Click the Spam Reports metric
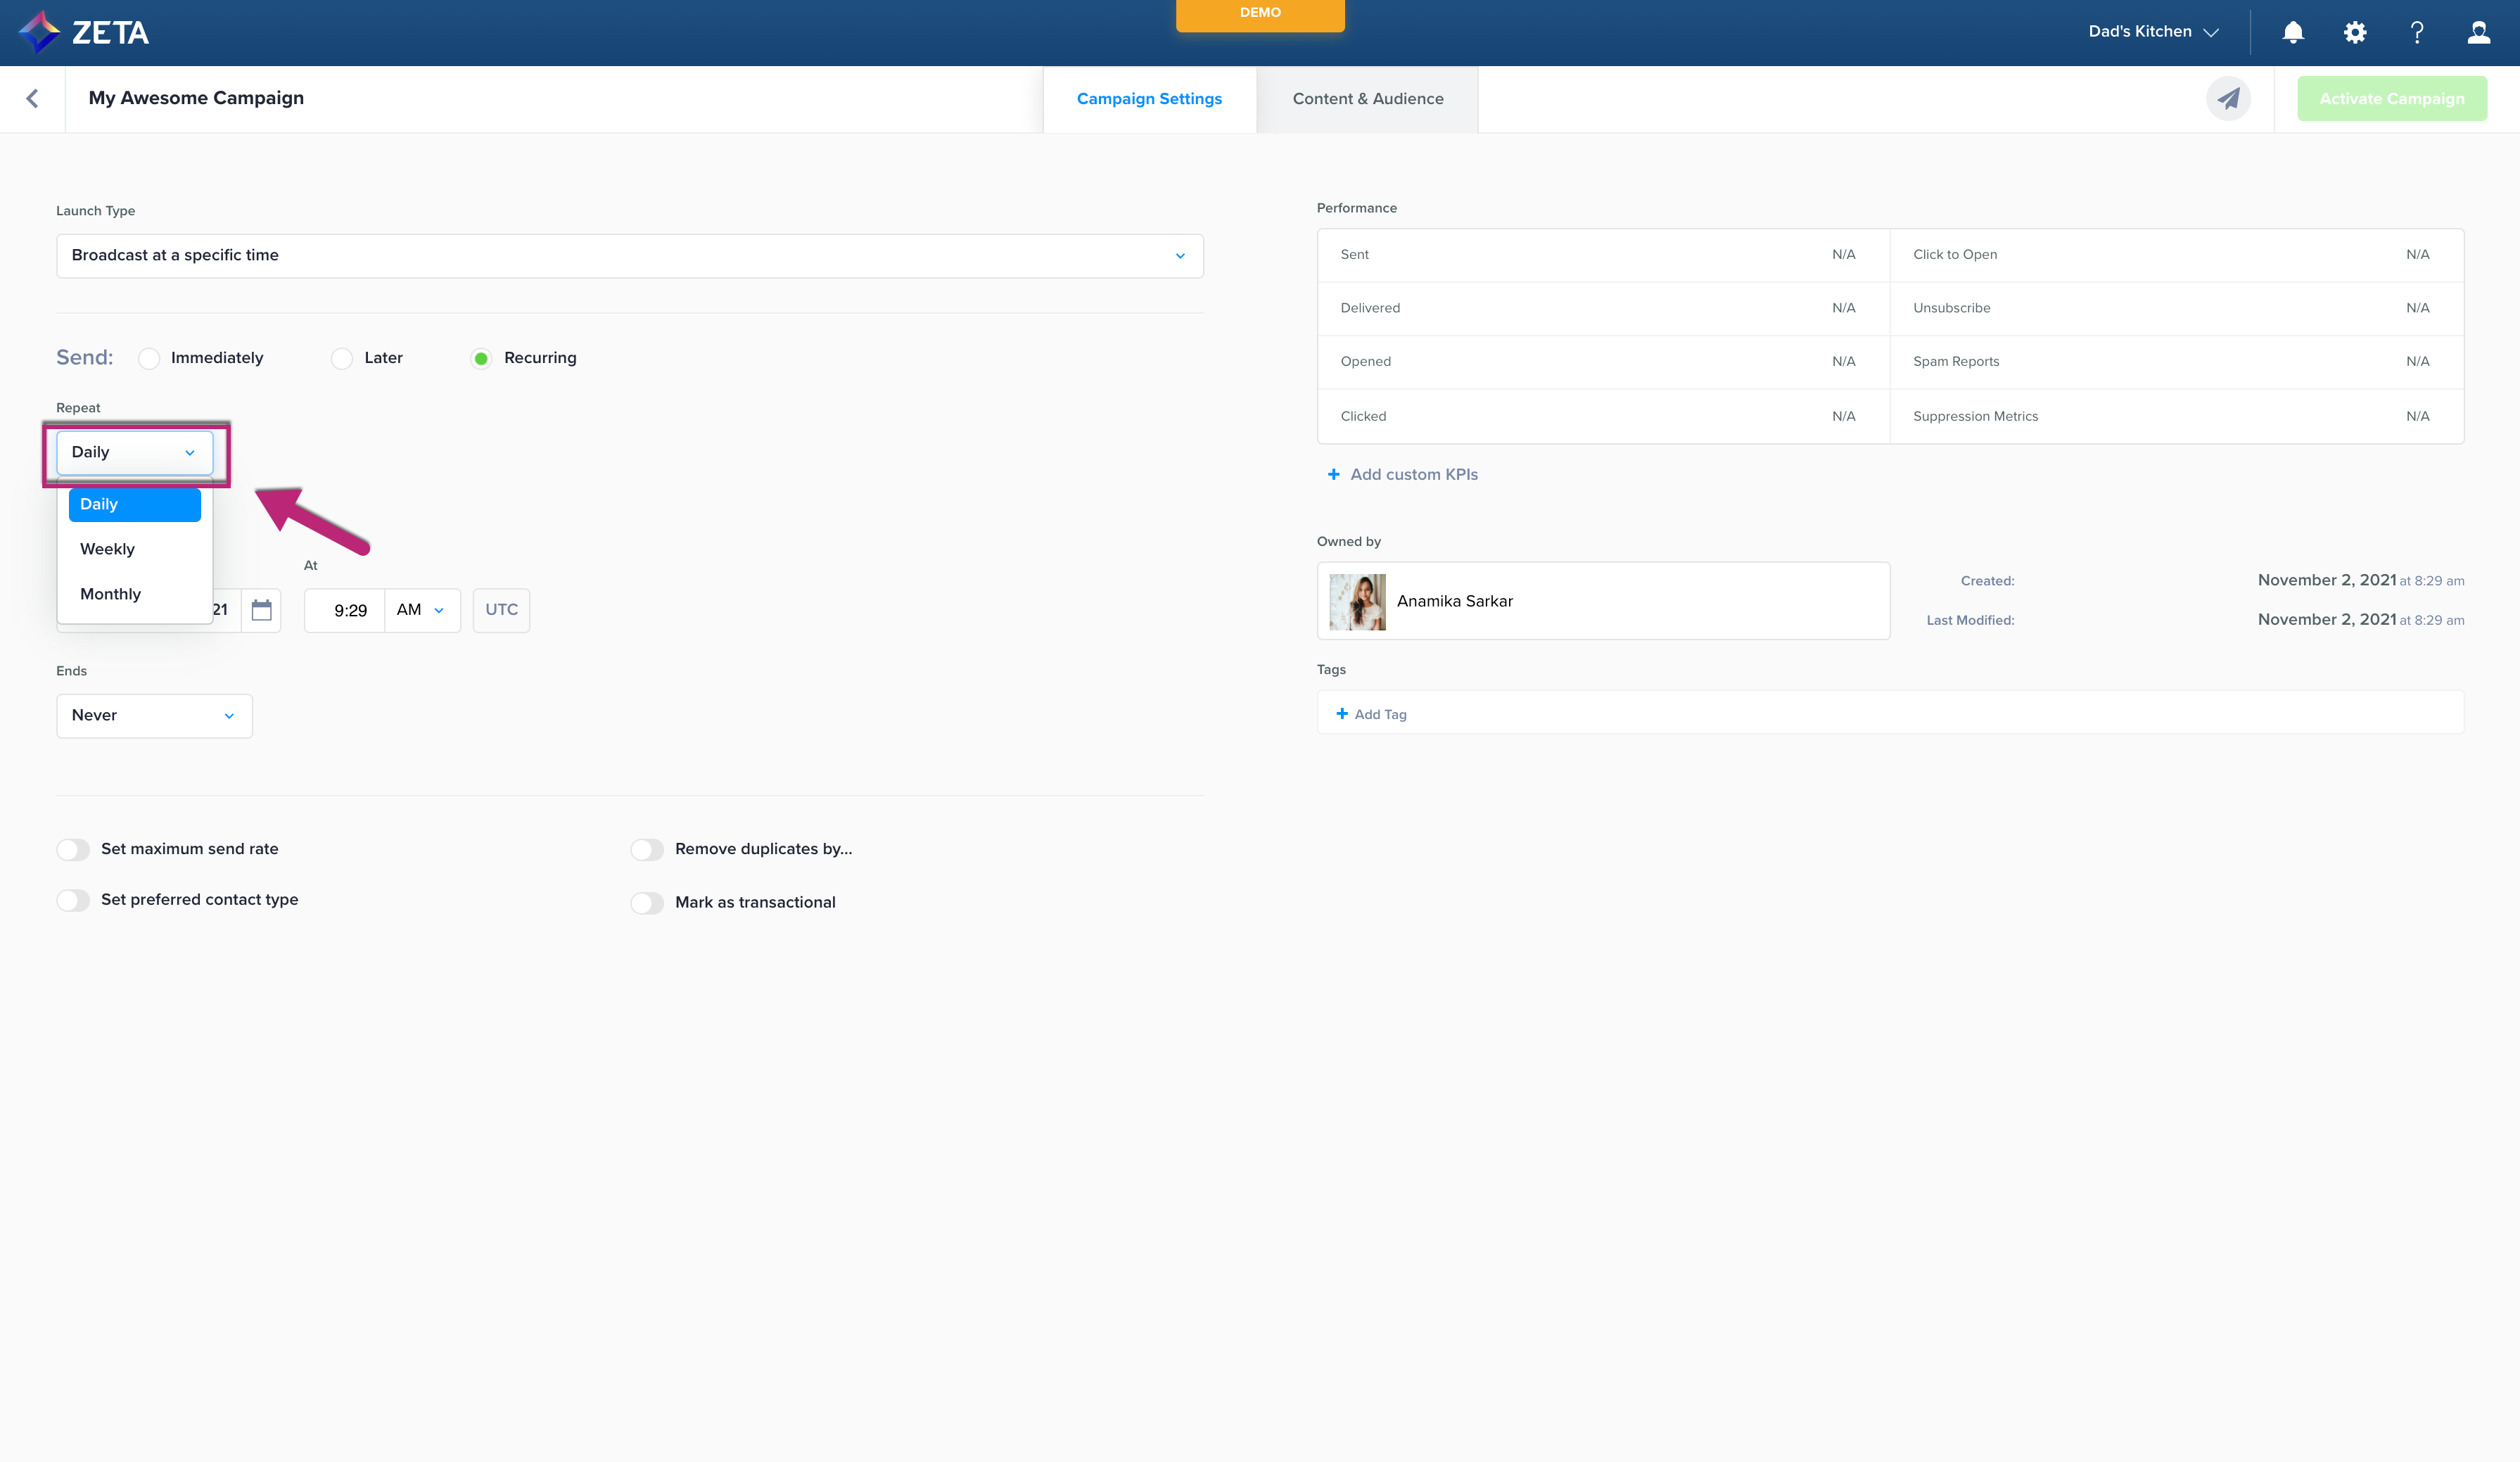Screen dimensions: 2520x1462 click(2176, 362)
